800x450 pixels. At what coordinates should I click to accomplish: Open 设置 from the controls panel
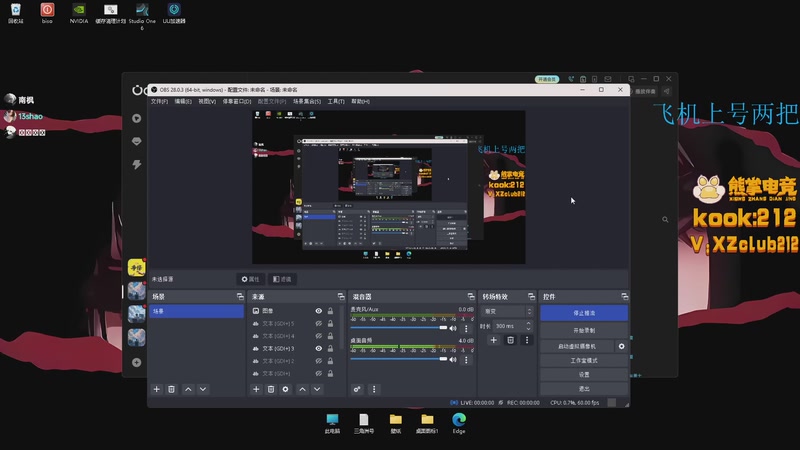click(584, 374)
